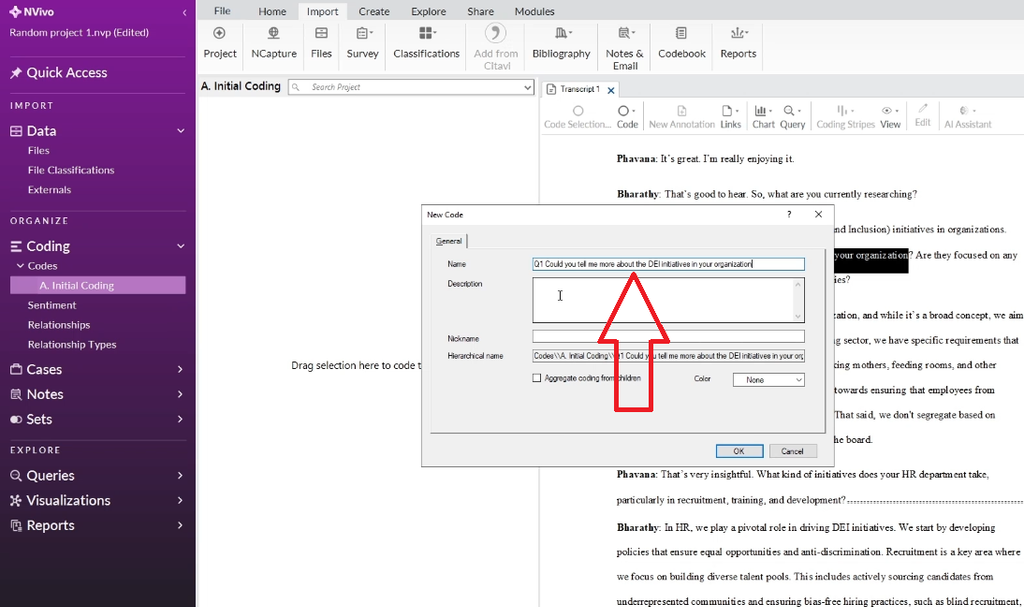The height and width of the screenshot is (607, 1024).
Task: Click the Name field in New Code dialog
Action: [x=668, y=264]
